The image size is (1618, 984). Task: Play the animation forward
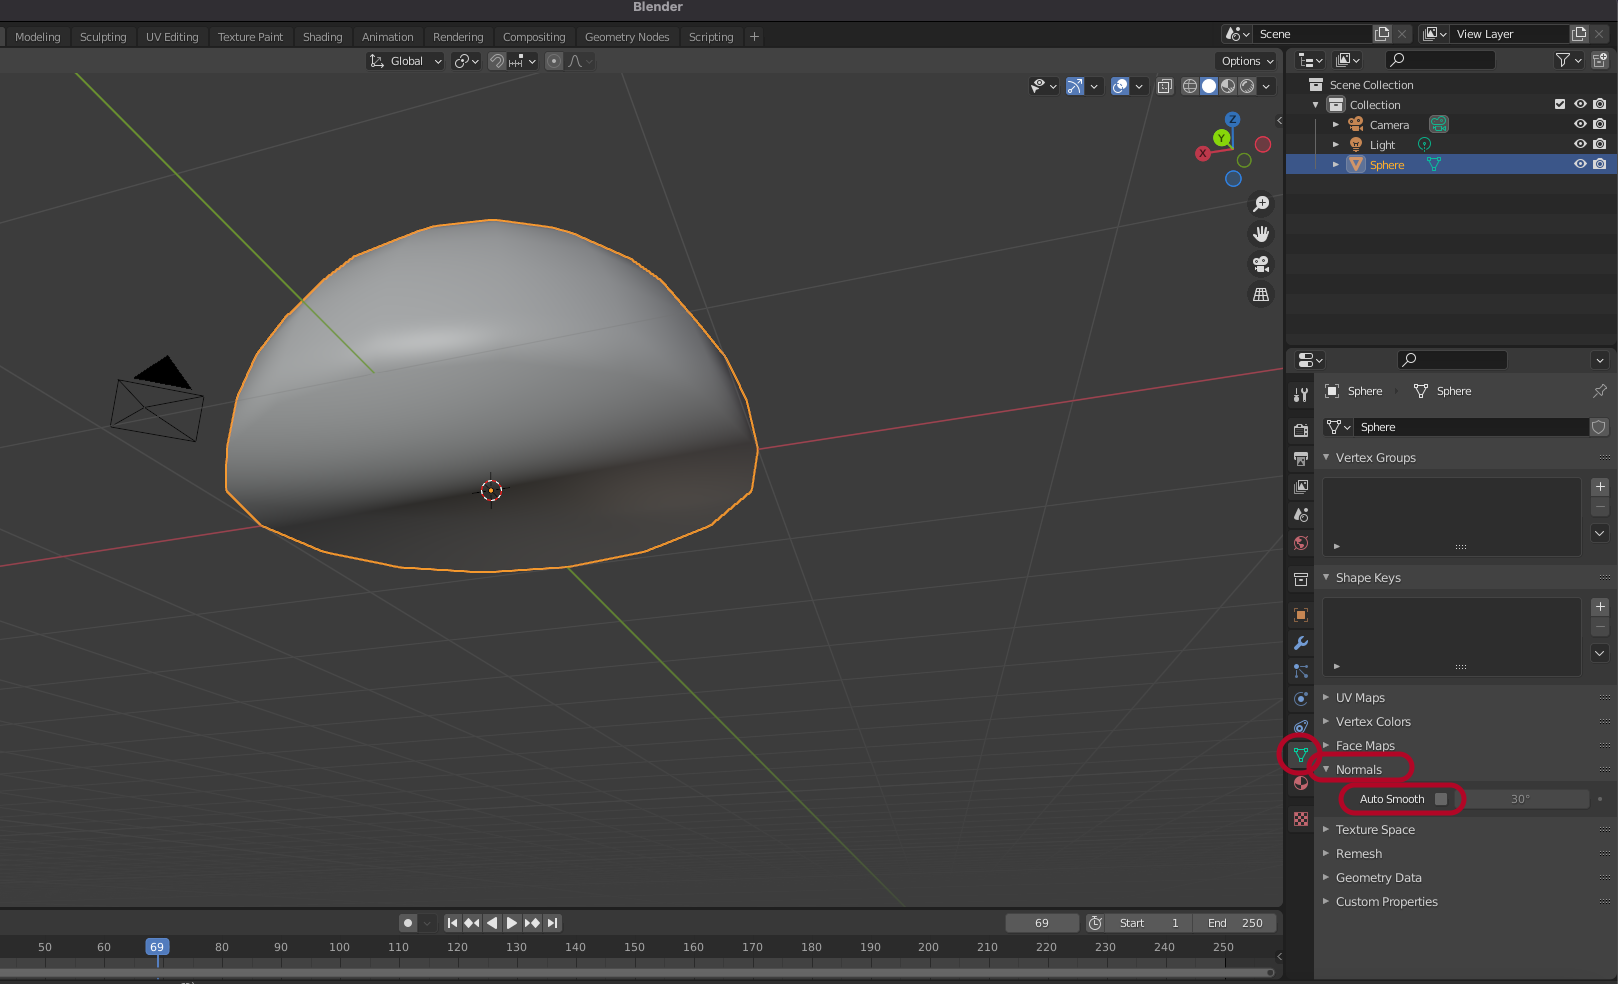click(x=512, y=923)
